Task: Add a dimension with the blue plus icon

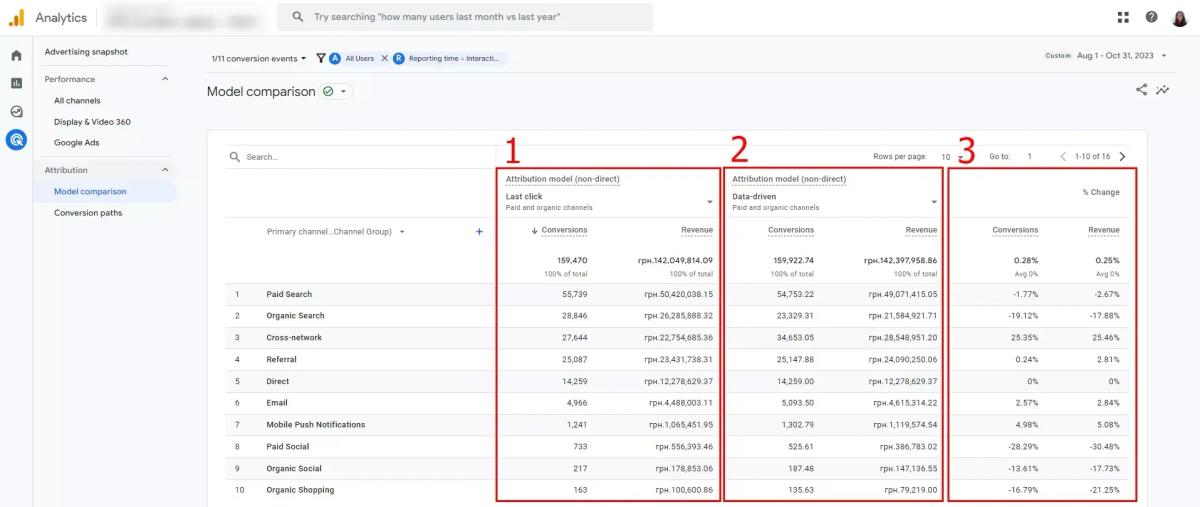Action: click(x=479, y=231)
